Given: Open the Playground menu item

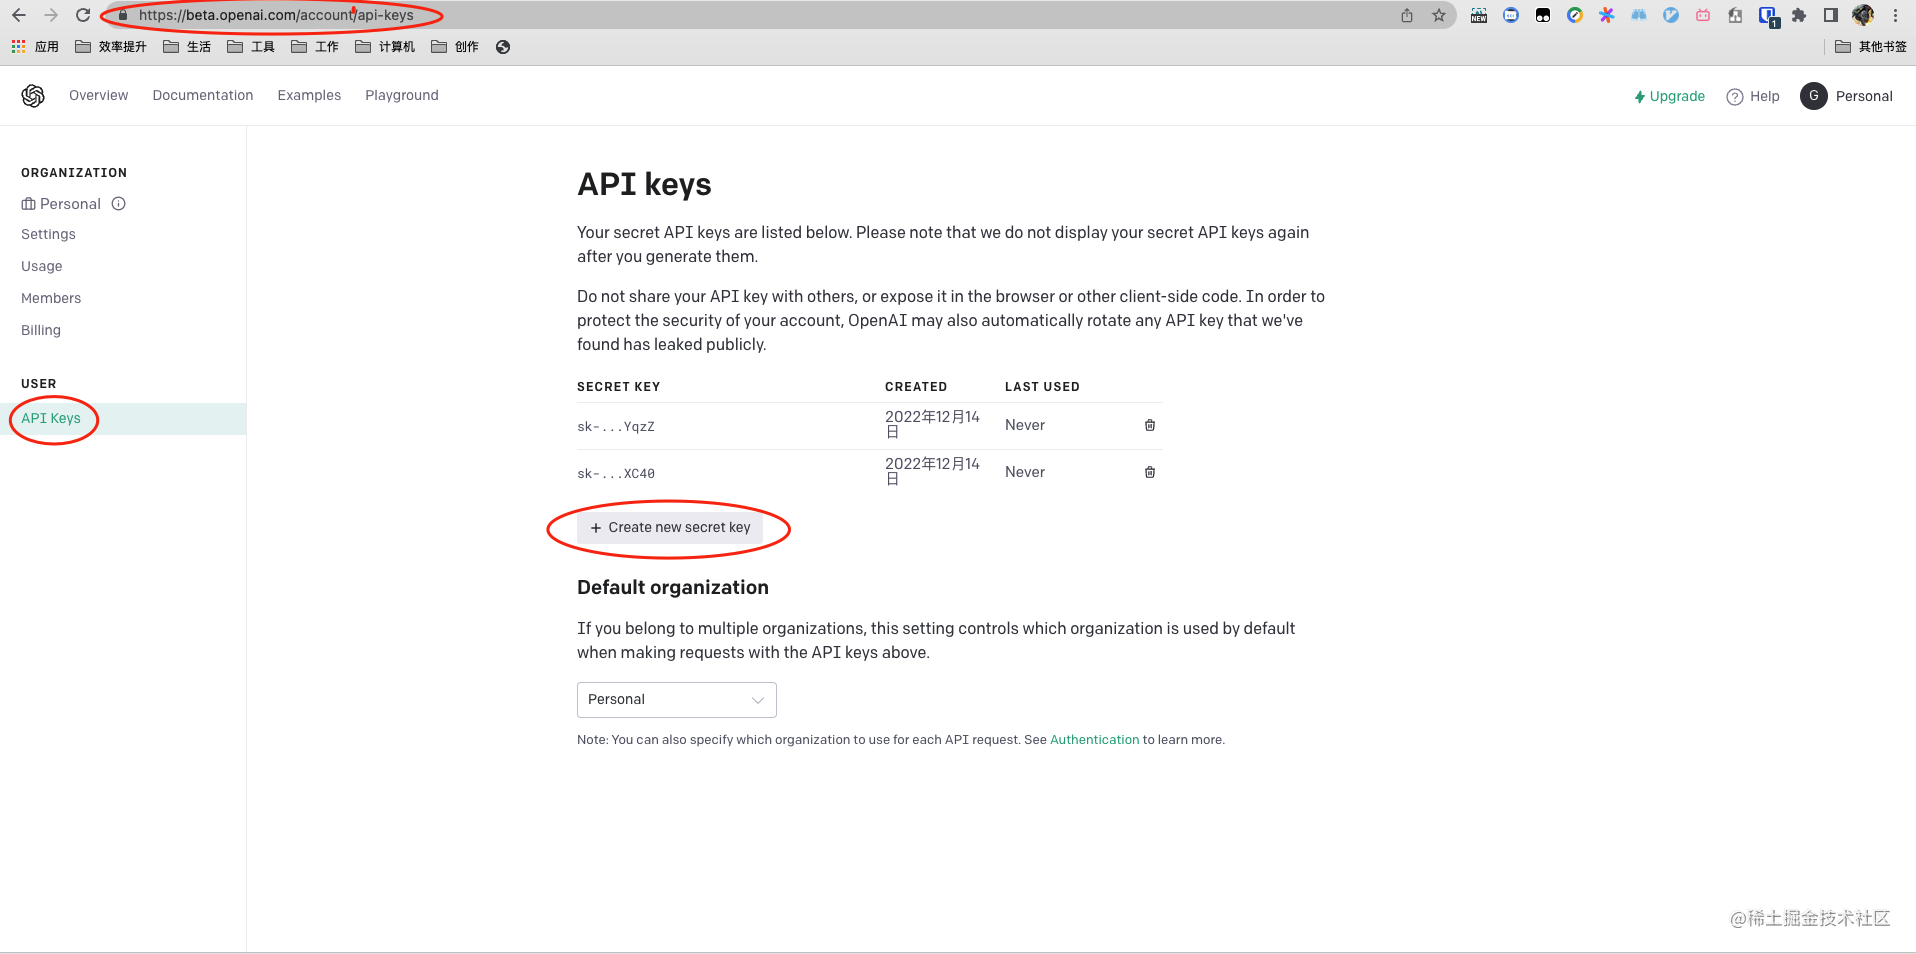Looking at the screenshot, I should (401, 95).
